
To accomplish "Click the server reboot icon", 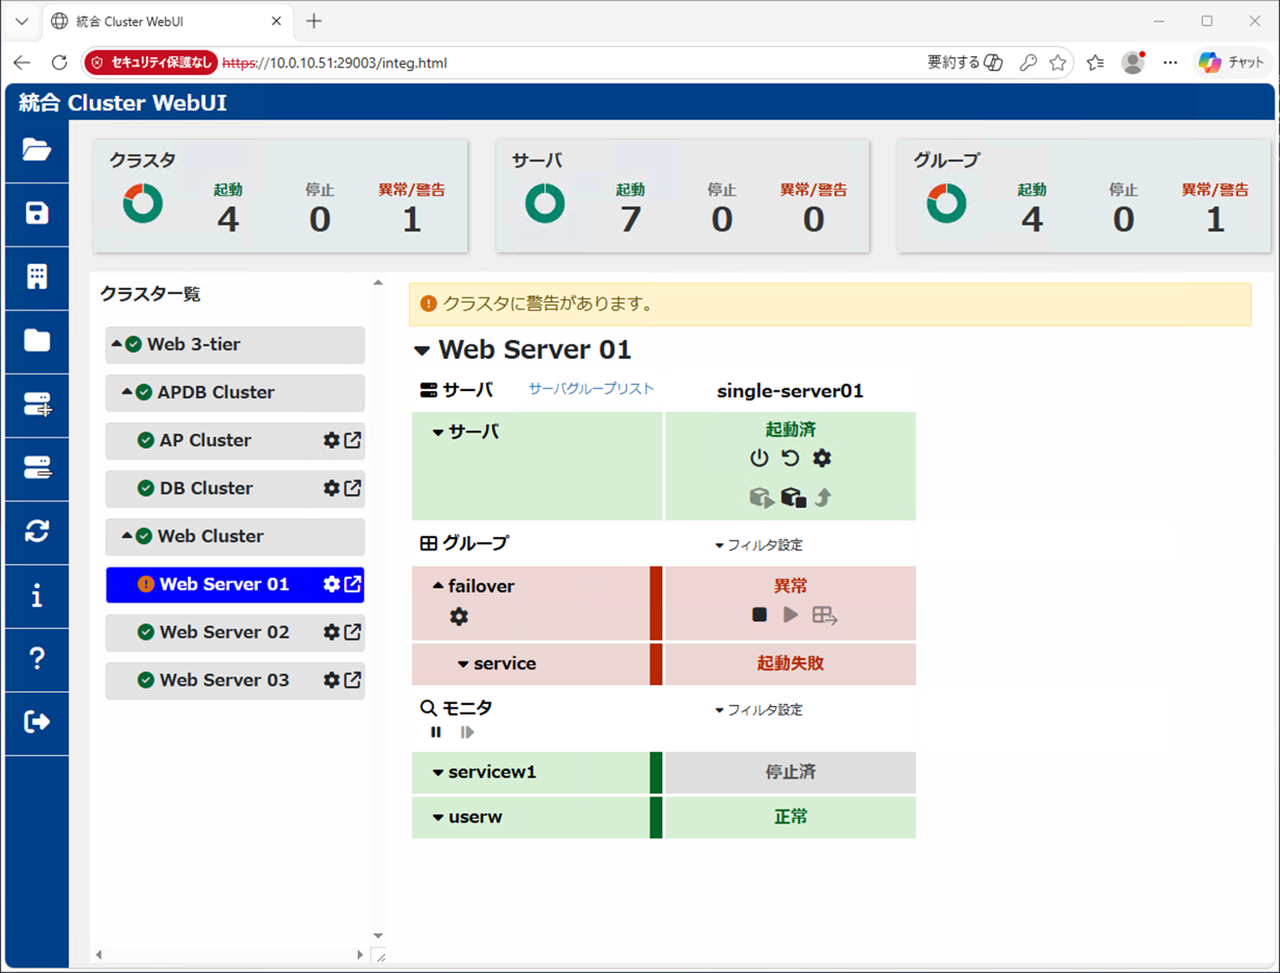I will point(790,458).
